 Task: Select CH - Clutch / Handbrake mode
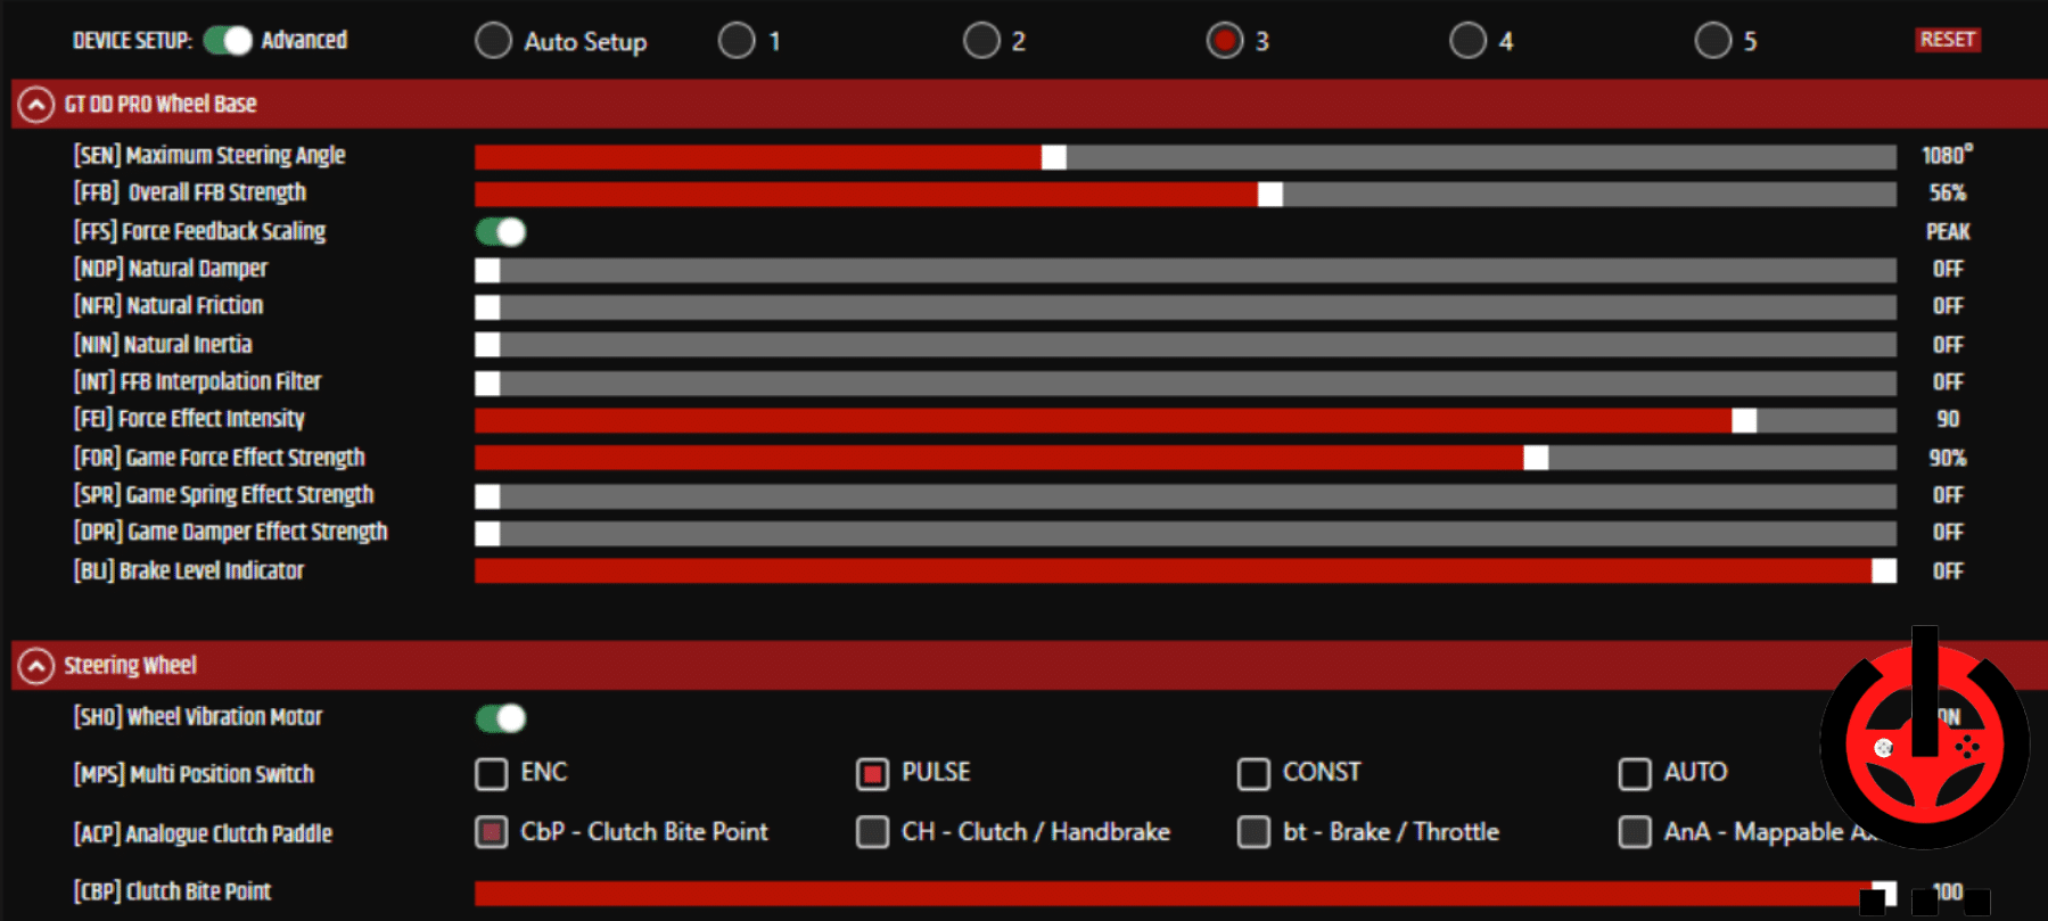[x=873, y=832]
